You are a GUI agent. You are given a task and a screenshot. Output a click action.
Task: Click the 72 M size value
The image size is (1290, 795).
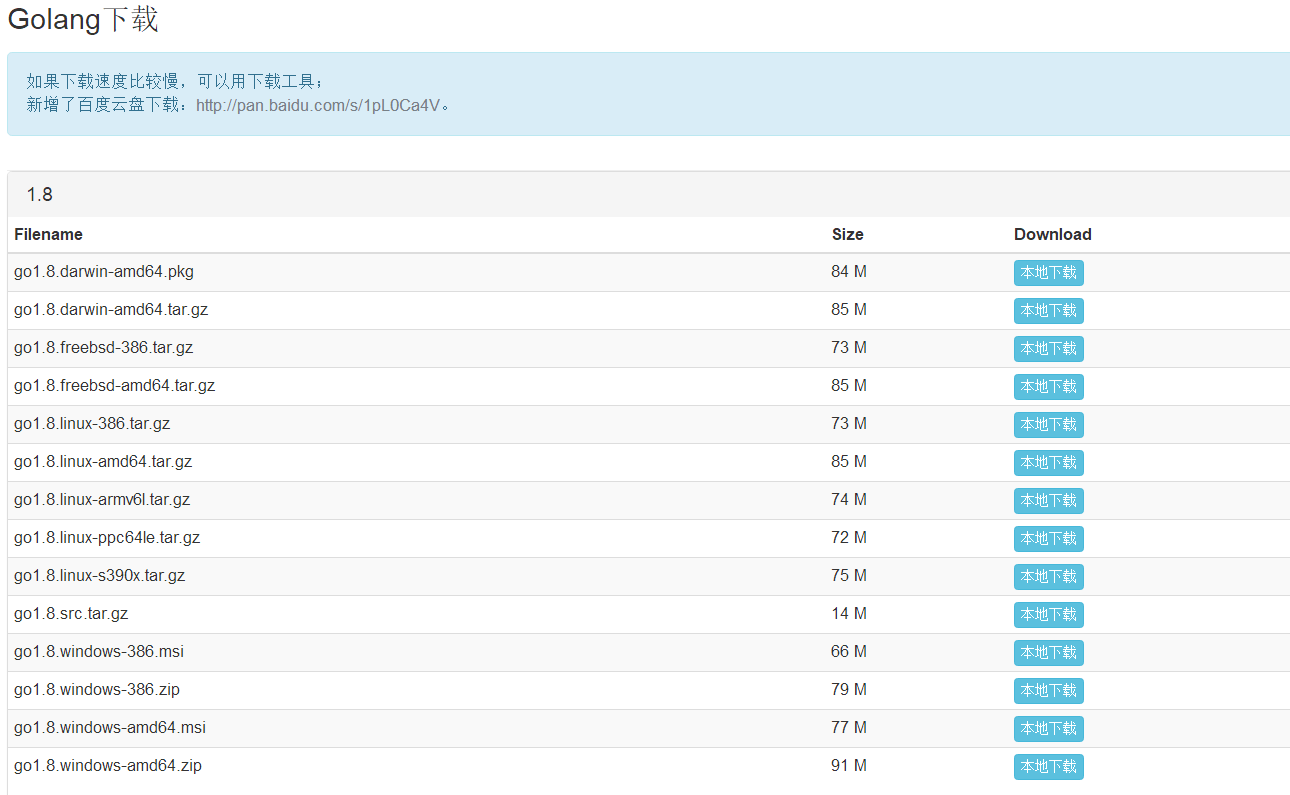[x=849, y=538]
